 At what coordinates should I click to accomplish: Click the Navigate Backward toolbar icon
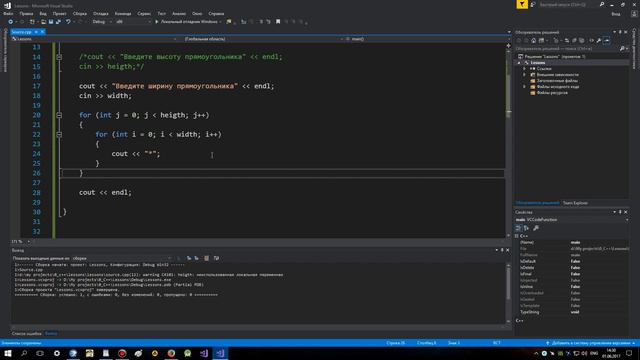click(x=11, y=22)
